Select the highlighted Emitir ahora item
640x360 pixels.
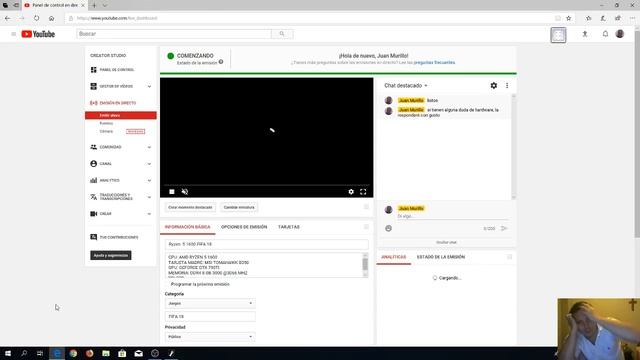pos(121,116)
